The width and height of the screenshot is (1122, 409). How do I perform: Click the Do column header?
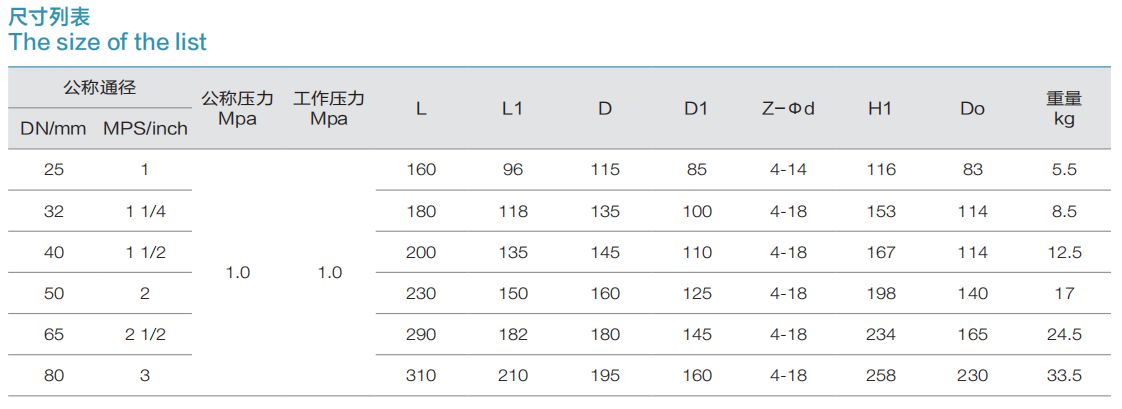click(972, 109)
